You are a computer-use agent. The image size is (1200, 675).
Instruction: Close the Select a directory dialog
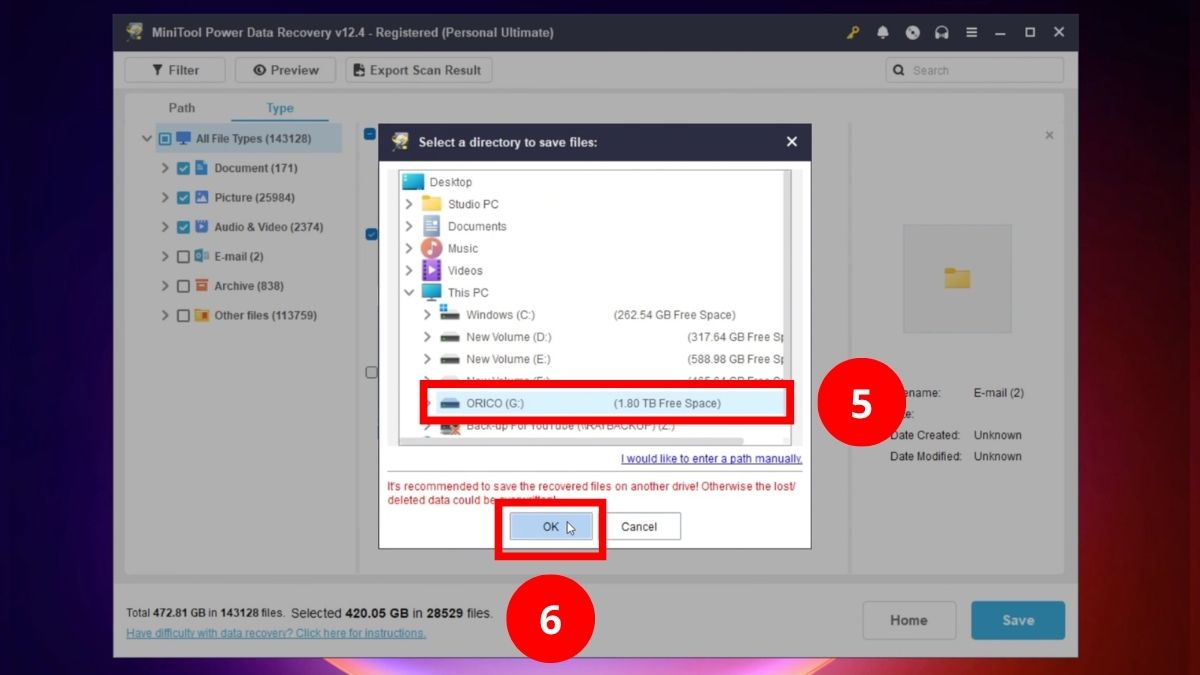click(792, 142)
